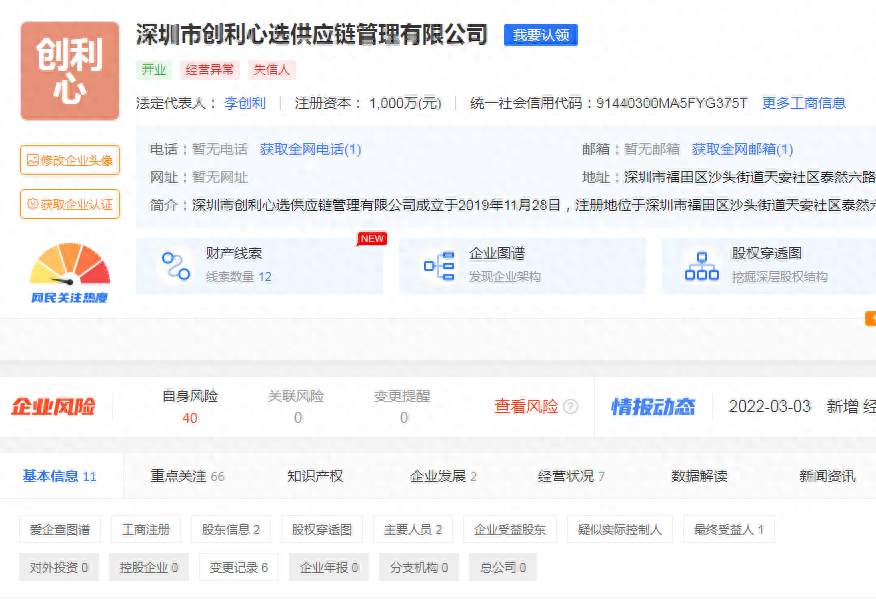
Task: Click the 经营异常 warning tag
Action: [x=210, y=70]
